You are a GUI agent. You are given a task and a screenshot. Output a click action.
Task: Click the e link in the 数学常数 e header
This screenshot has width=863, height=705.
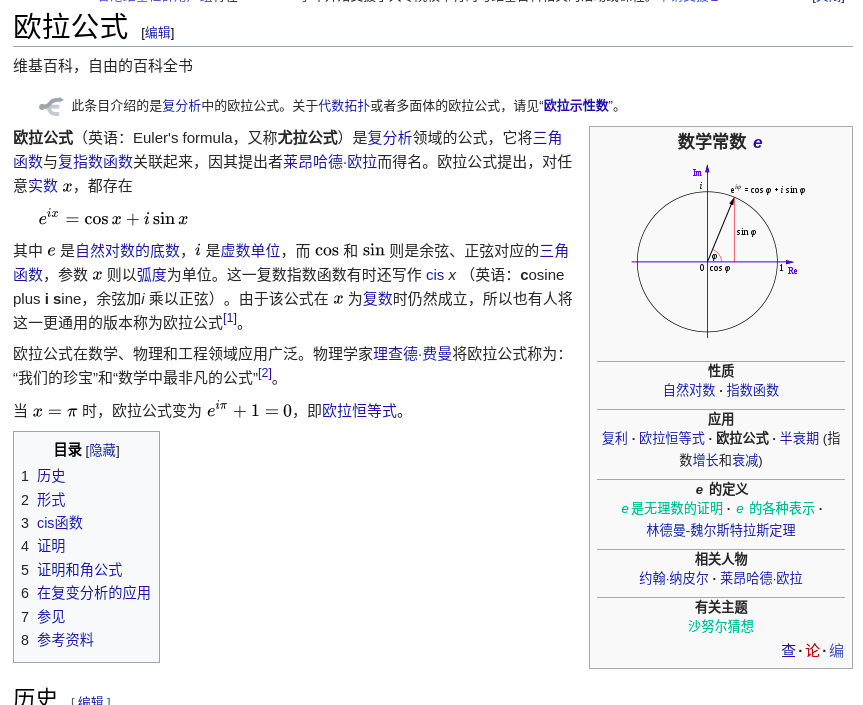(x=758, y=143)
